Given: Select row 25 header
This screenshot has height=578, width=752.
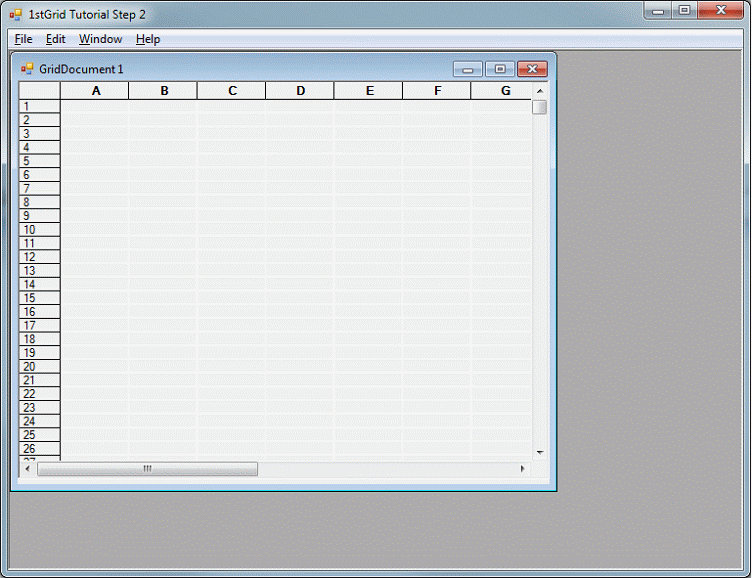Looking at the screenshot, I should coord(40,435).
